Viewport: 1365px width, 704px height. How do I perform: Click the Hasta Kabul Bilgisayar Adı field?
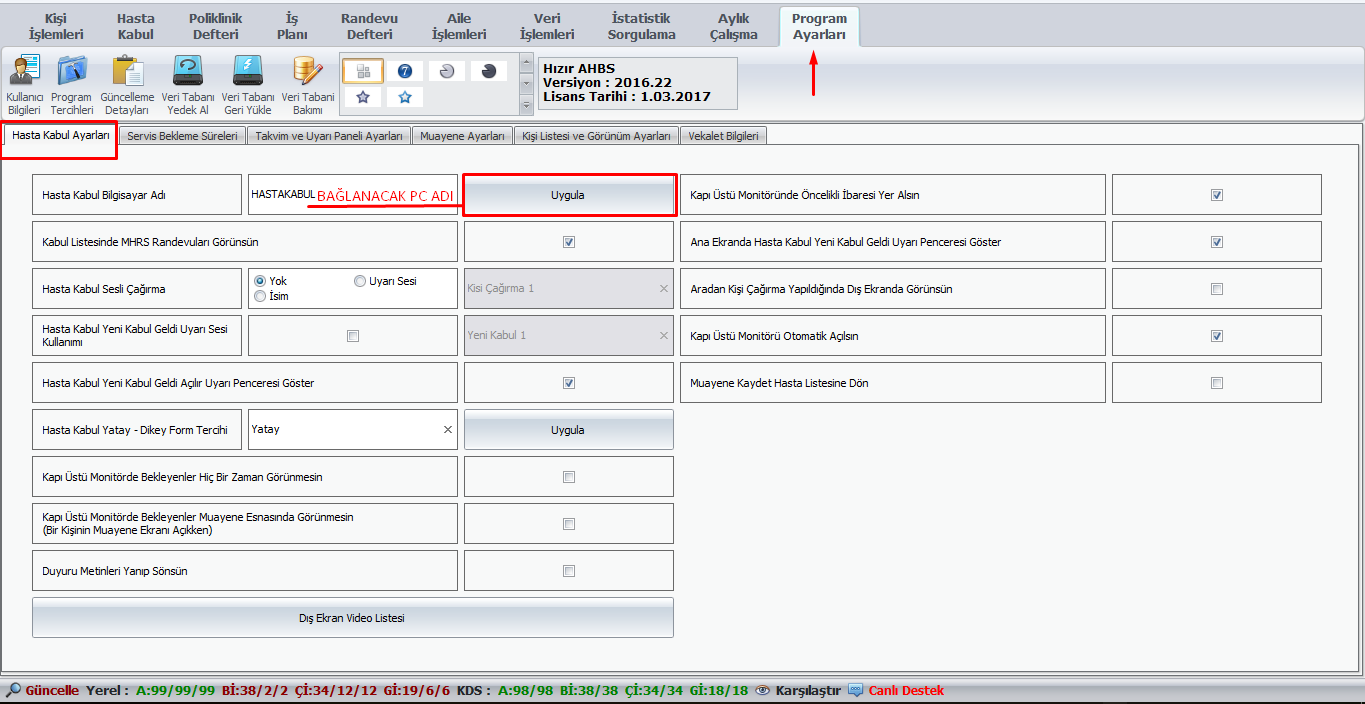282,194
